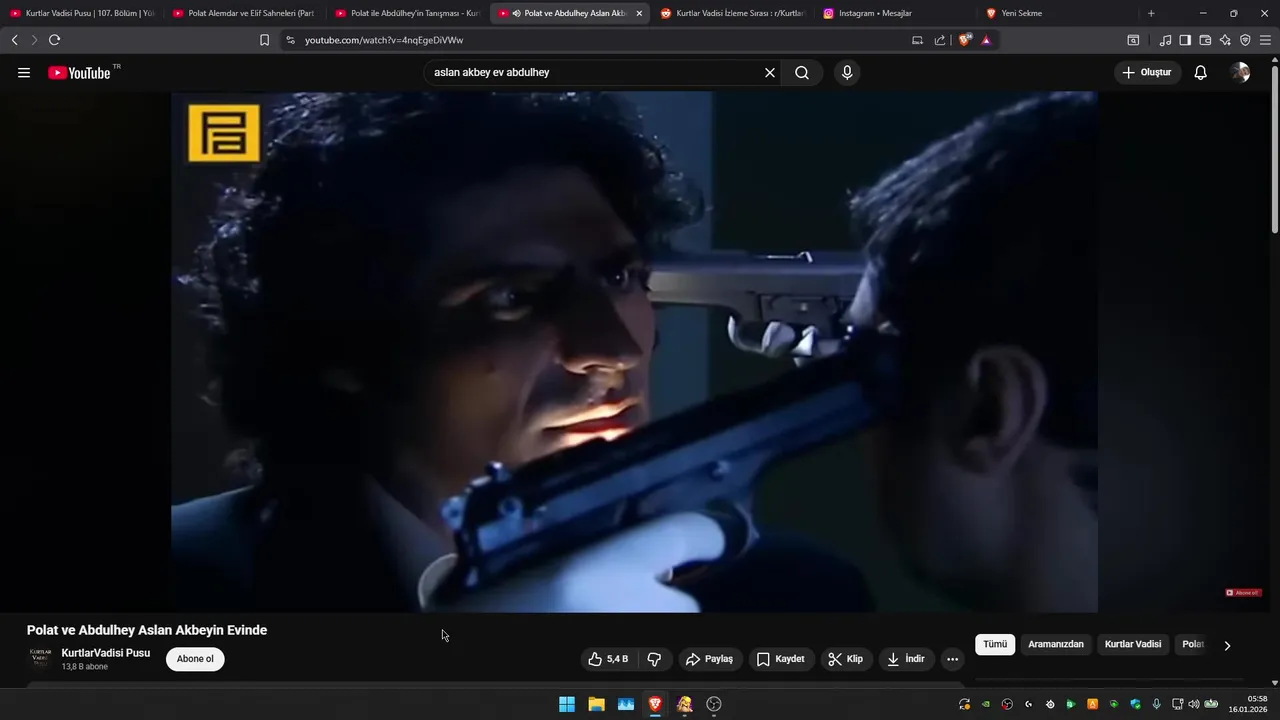This screenshot has height=720, width=1280.
Task: Open Brave browser from the taskbar
Action: pyautogui.click(x=655, y=704)
